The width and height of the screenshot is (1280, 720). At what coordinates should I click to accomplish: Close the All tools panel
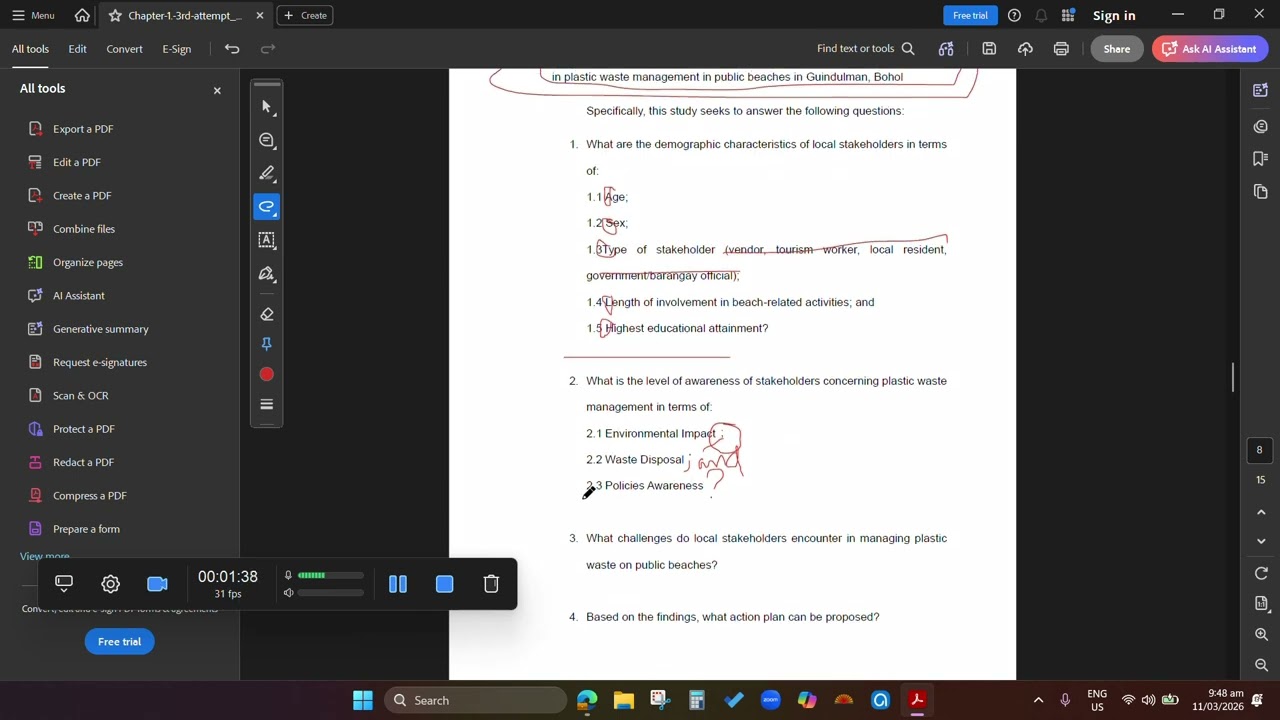point(217,90)
